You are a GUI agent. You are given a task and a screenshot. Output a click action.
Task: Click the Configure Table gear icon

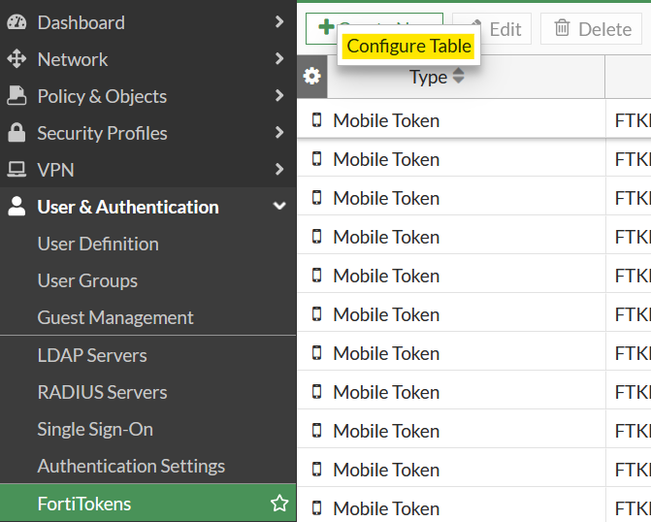pyautogui.click(x=312, y=76)
